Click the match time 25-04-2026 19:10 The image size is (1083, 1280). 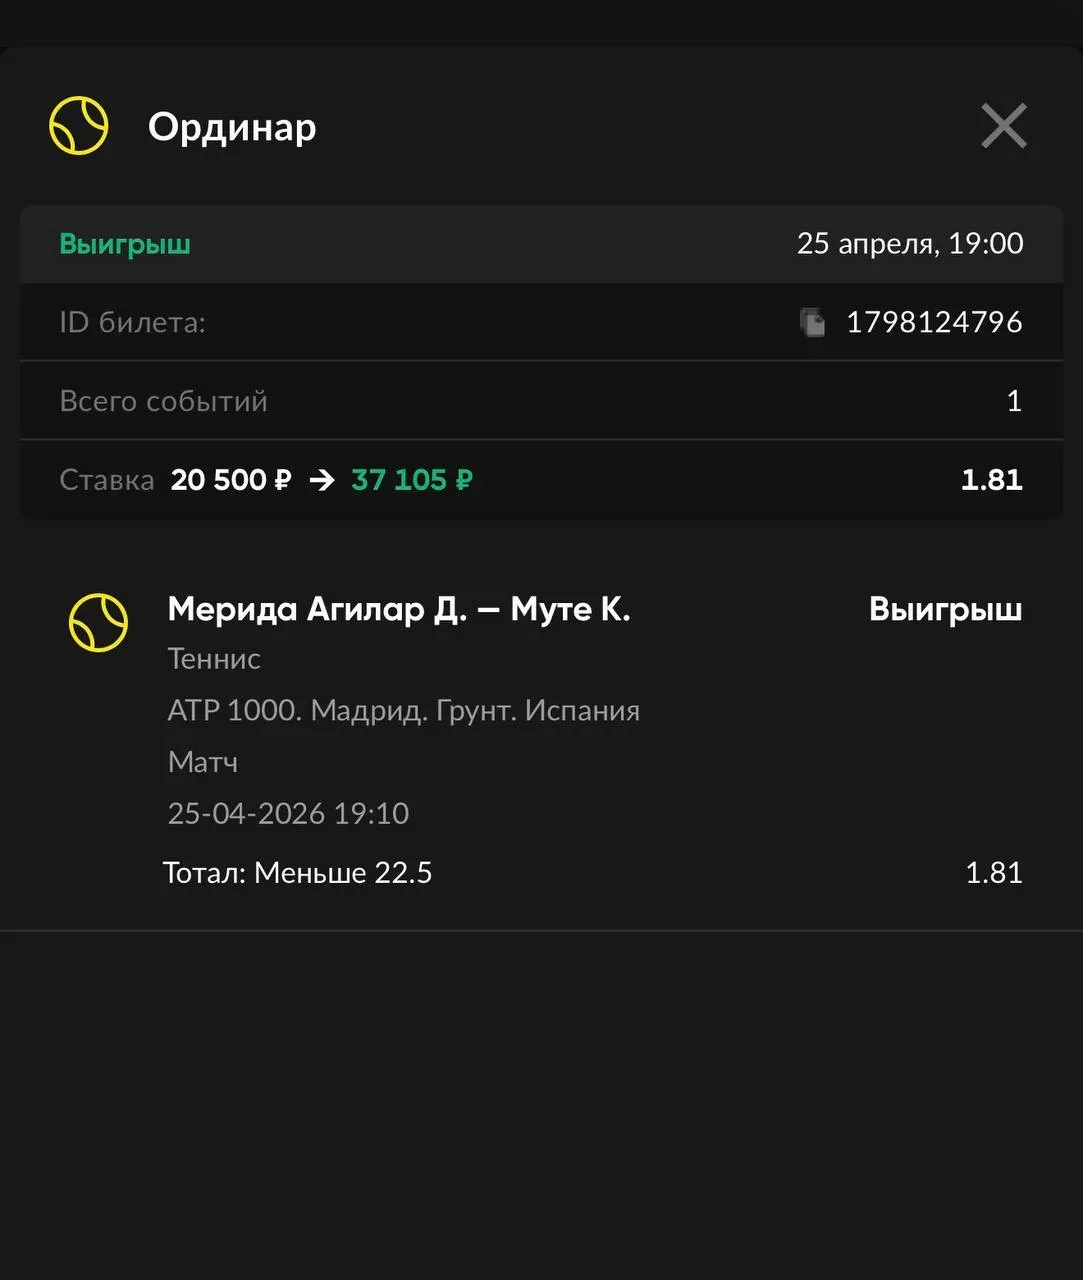(x=288, y=813)
